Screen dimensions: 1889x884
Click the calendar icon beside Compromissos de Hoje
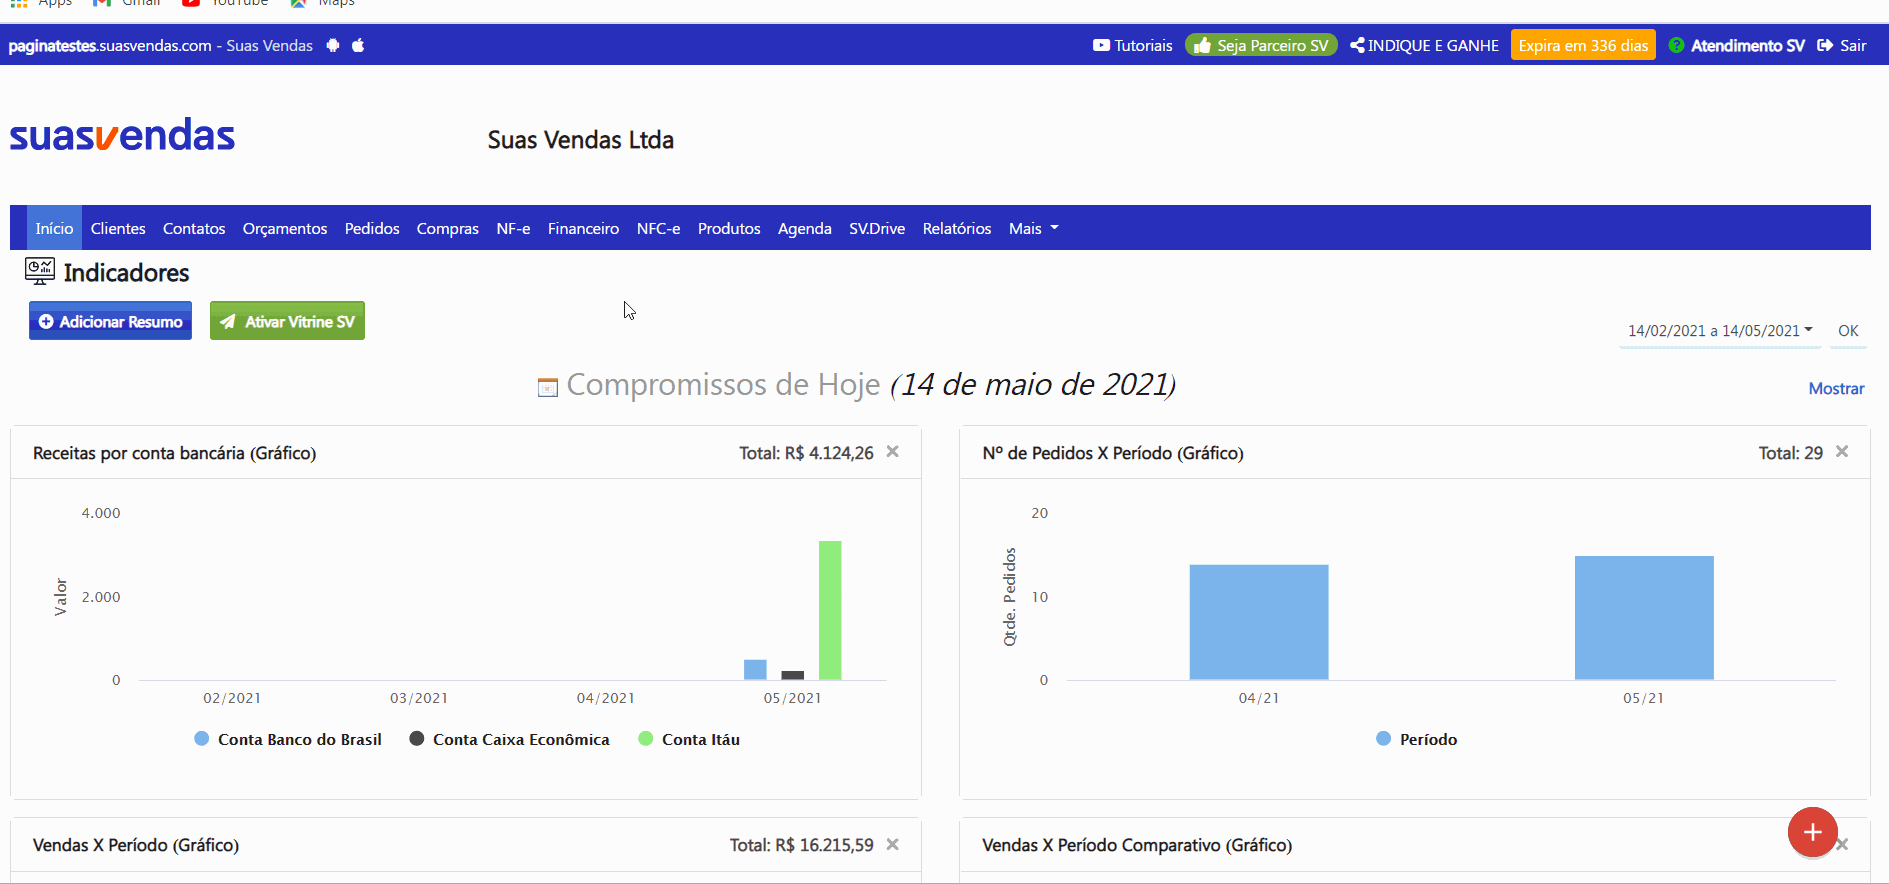(x=547, y=387)
